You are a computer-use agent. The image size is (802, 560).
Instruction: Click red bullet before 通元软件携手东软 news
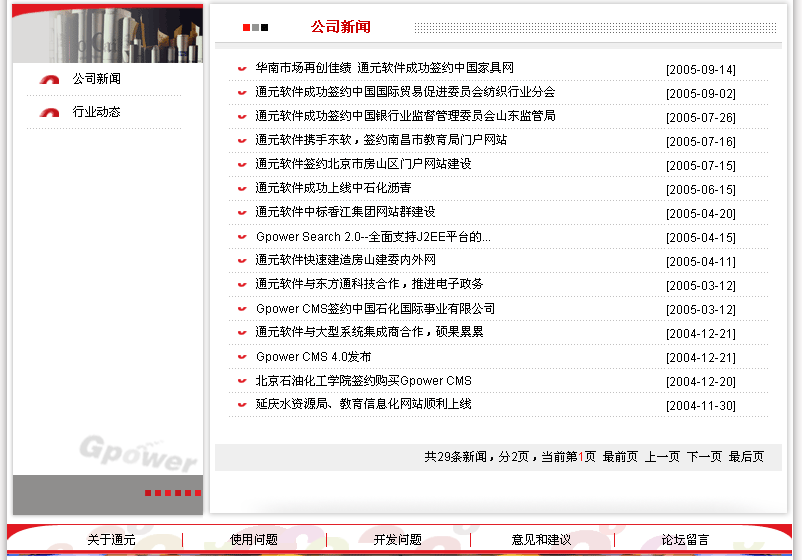pyautogui.click(x=242, y=141)
